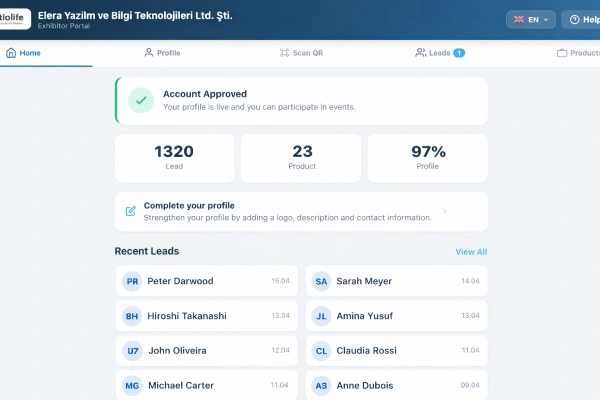Open the 1320 Lead stat card
The width and height of the screenshot is (600, 400).
(174, 158)
